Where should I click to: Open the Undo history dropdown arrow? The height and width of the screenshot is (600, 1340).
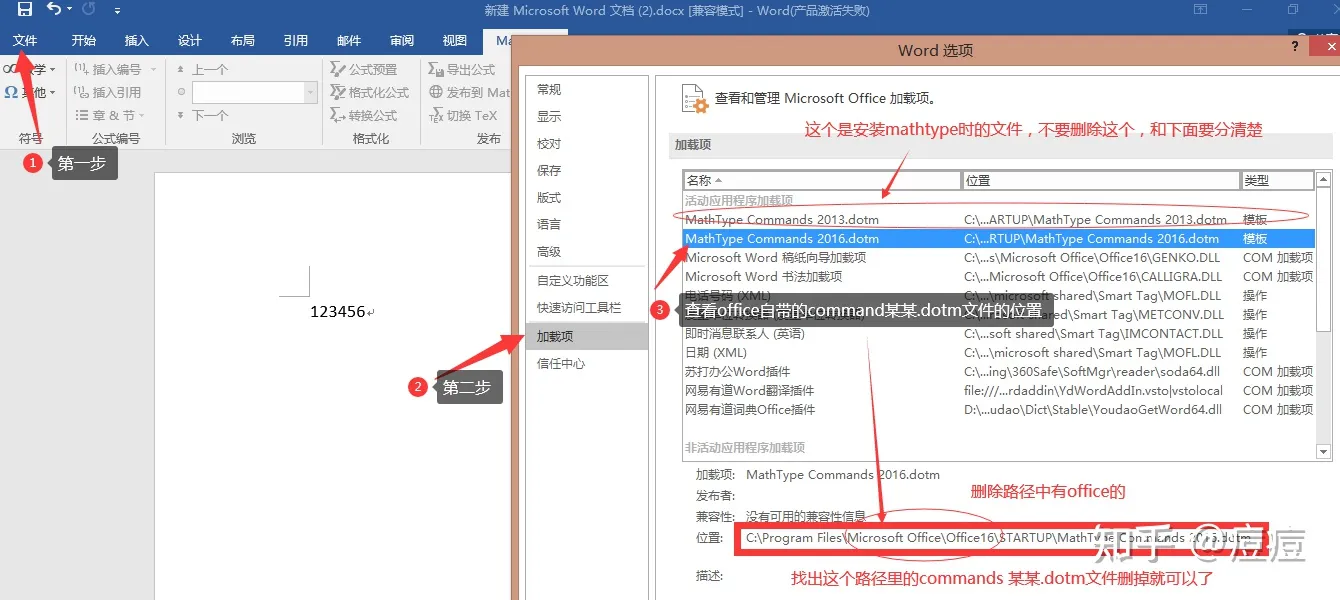70,11
